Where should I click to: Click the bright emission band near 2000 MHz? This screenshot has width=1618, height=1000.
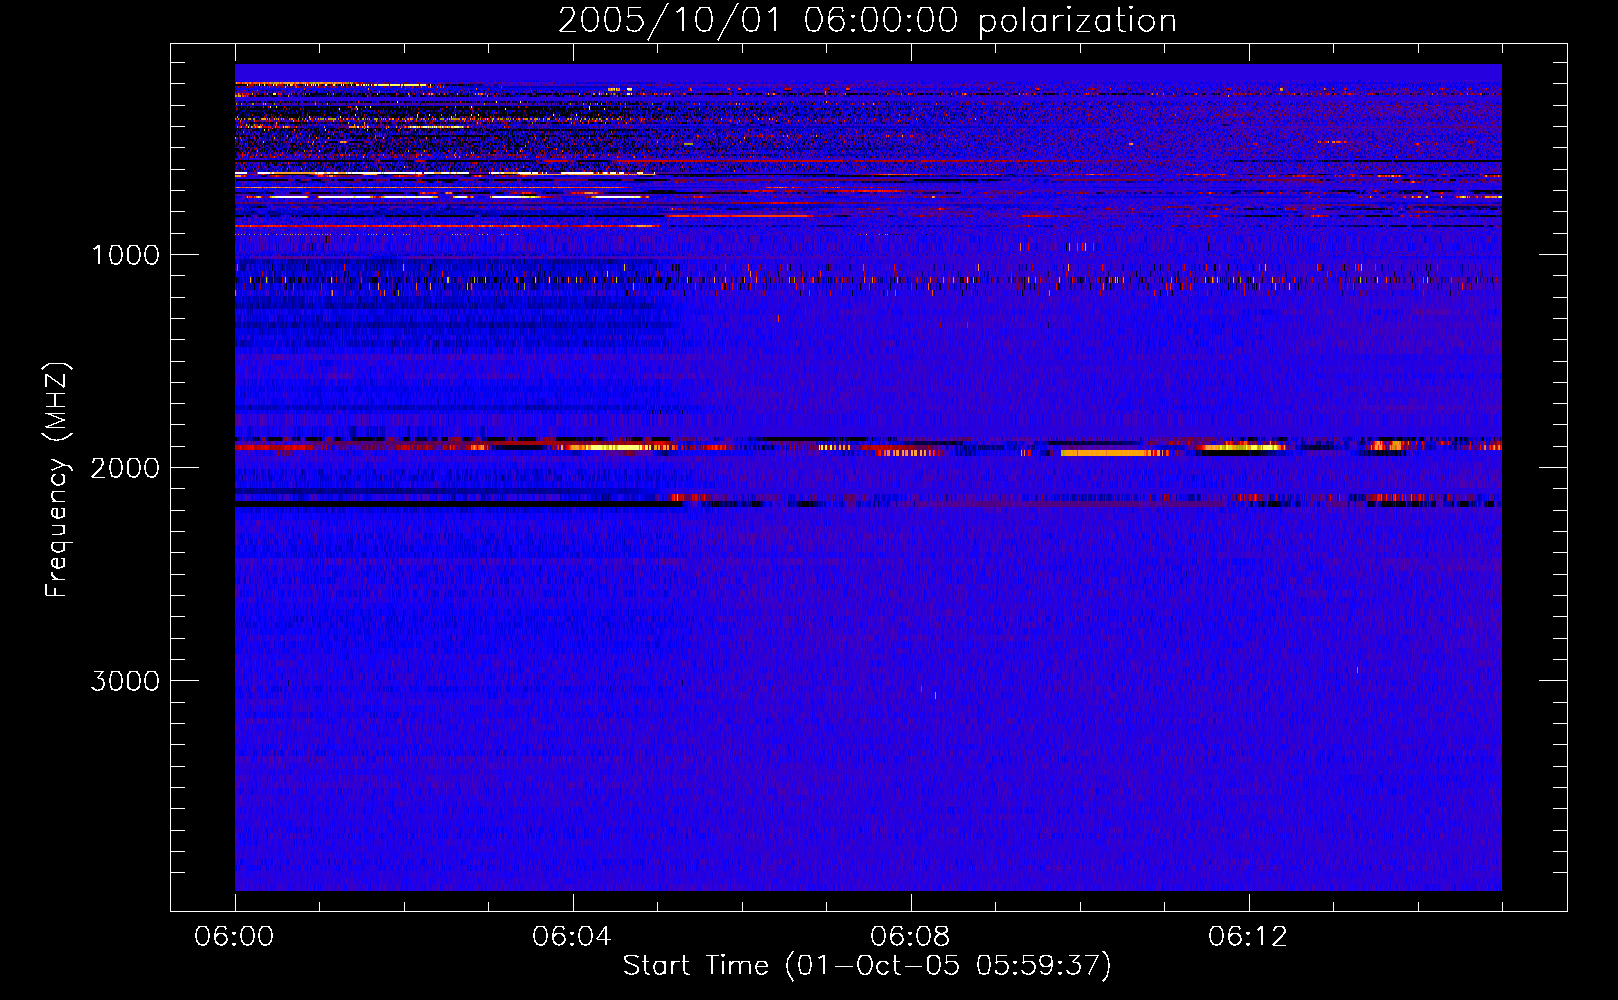(x=868, y=446)
